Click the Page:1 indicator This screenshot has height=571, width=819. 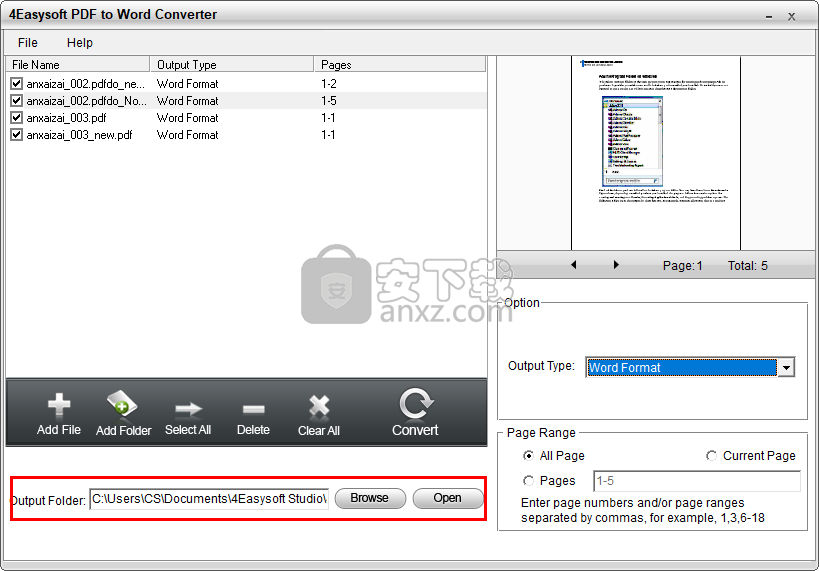[x=683, y=265]
